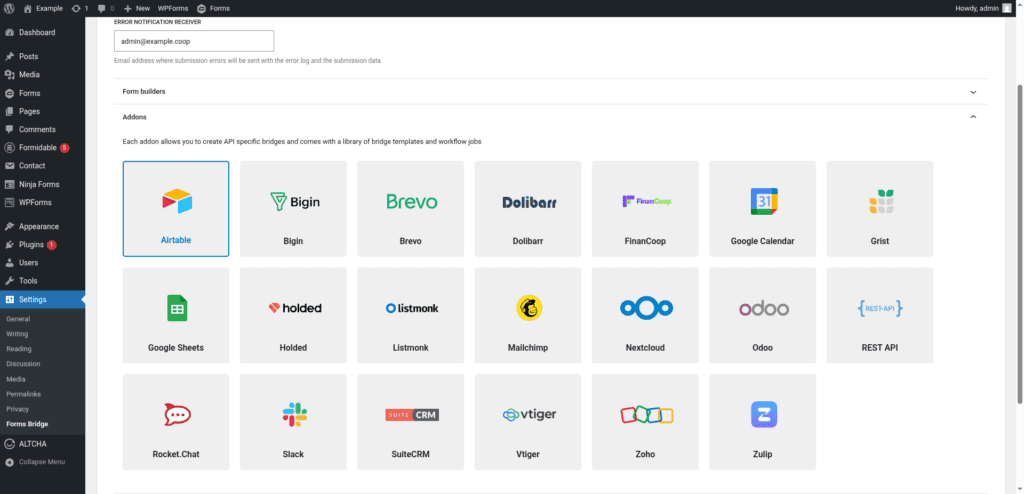Click the error notification receiver email field
Image resolution: width=1024 pixels, height=494 pixels.
pos(194,41)
